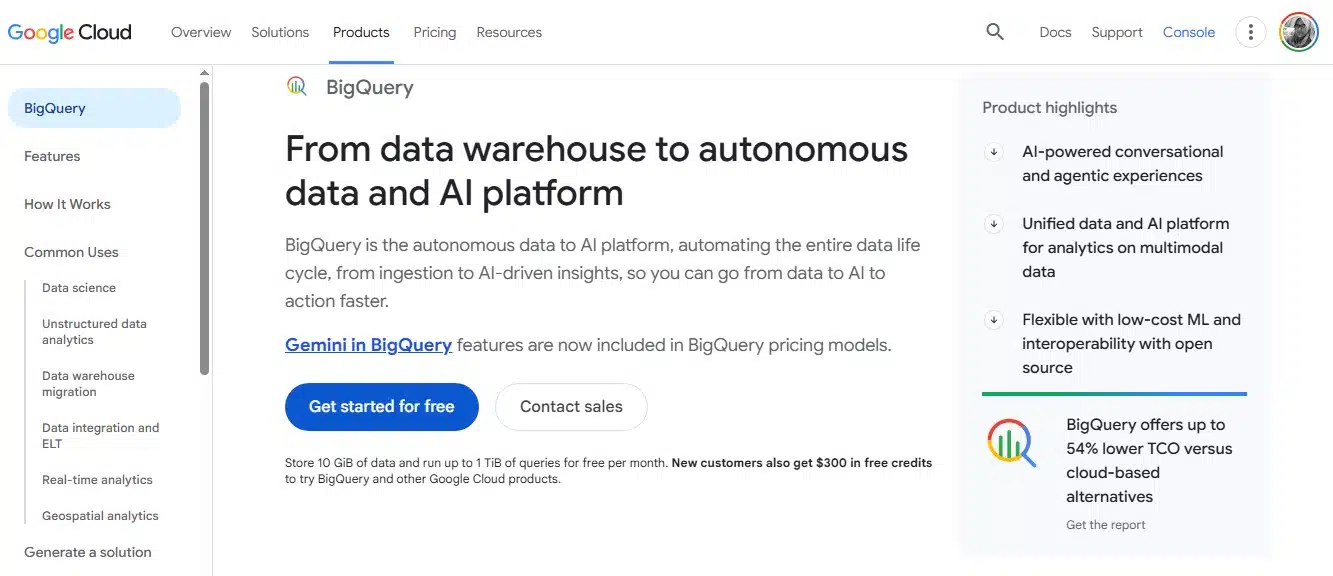Open Data warehouse migration sidebar item
Viewport: 1333px width, 576px height.
(88, 384)
